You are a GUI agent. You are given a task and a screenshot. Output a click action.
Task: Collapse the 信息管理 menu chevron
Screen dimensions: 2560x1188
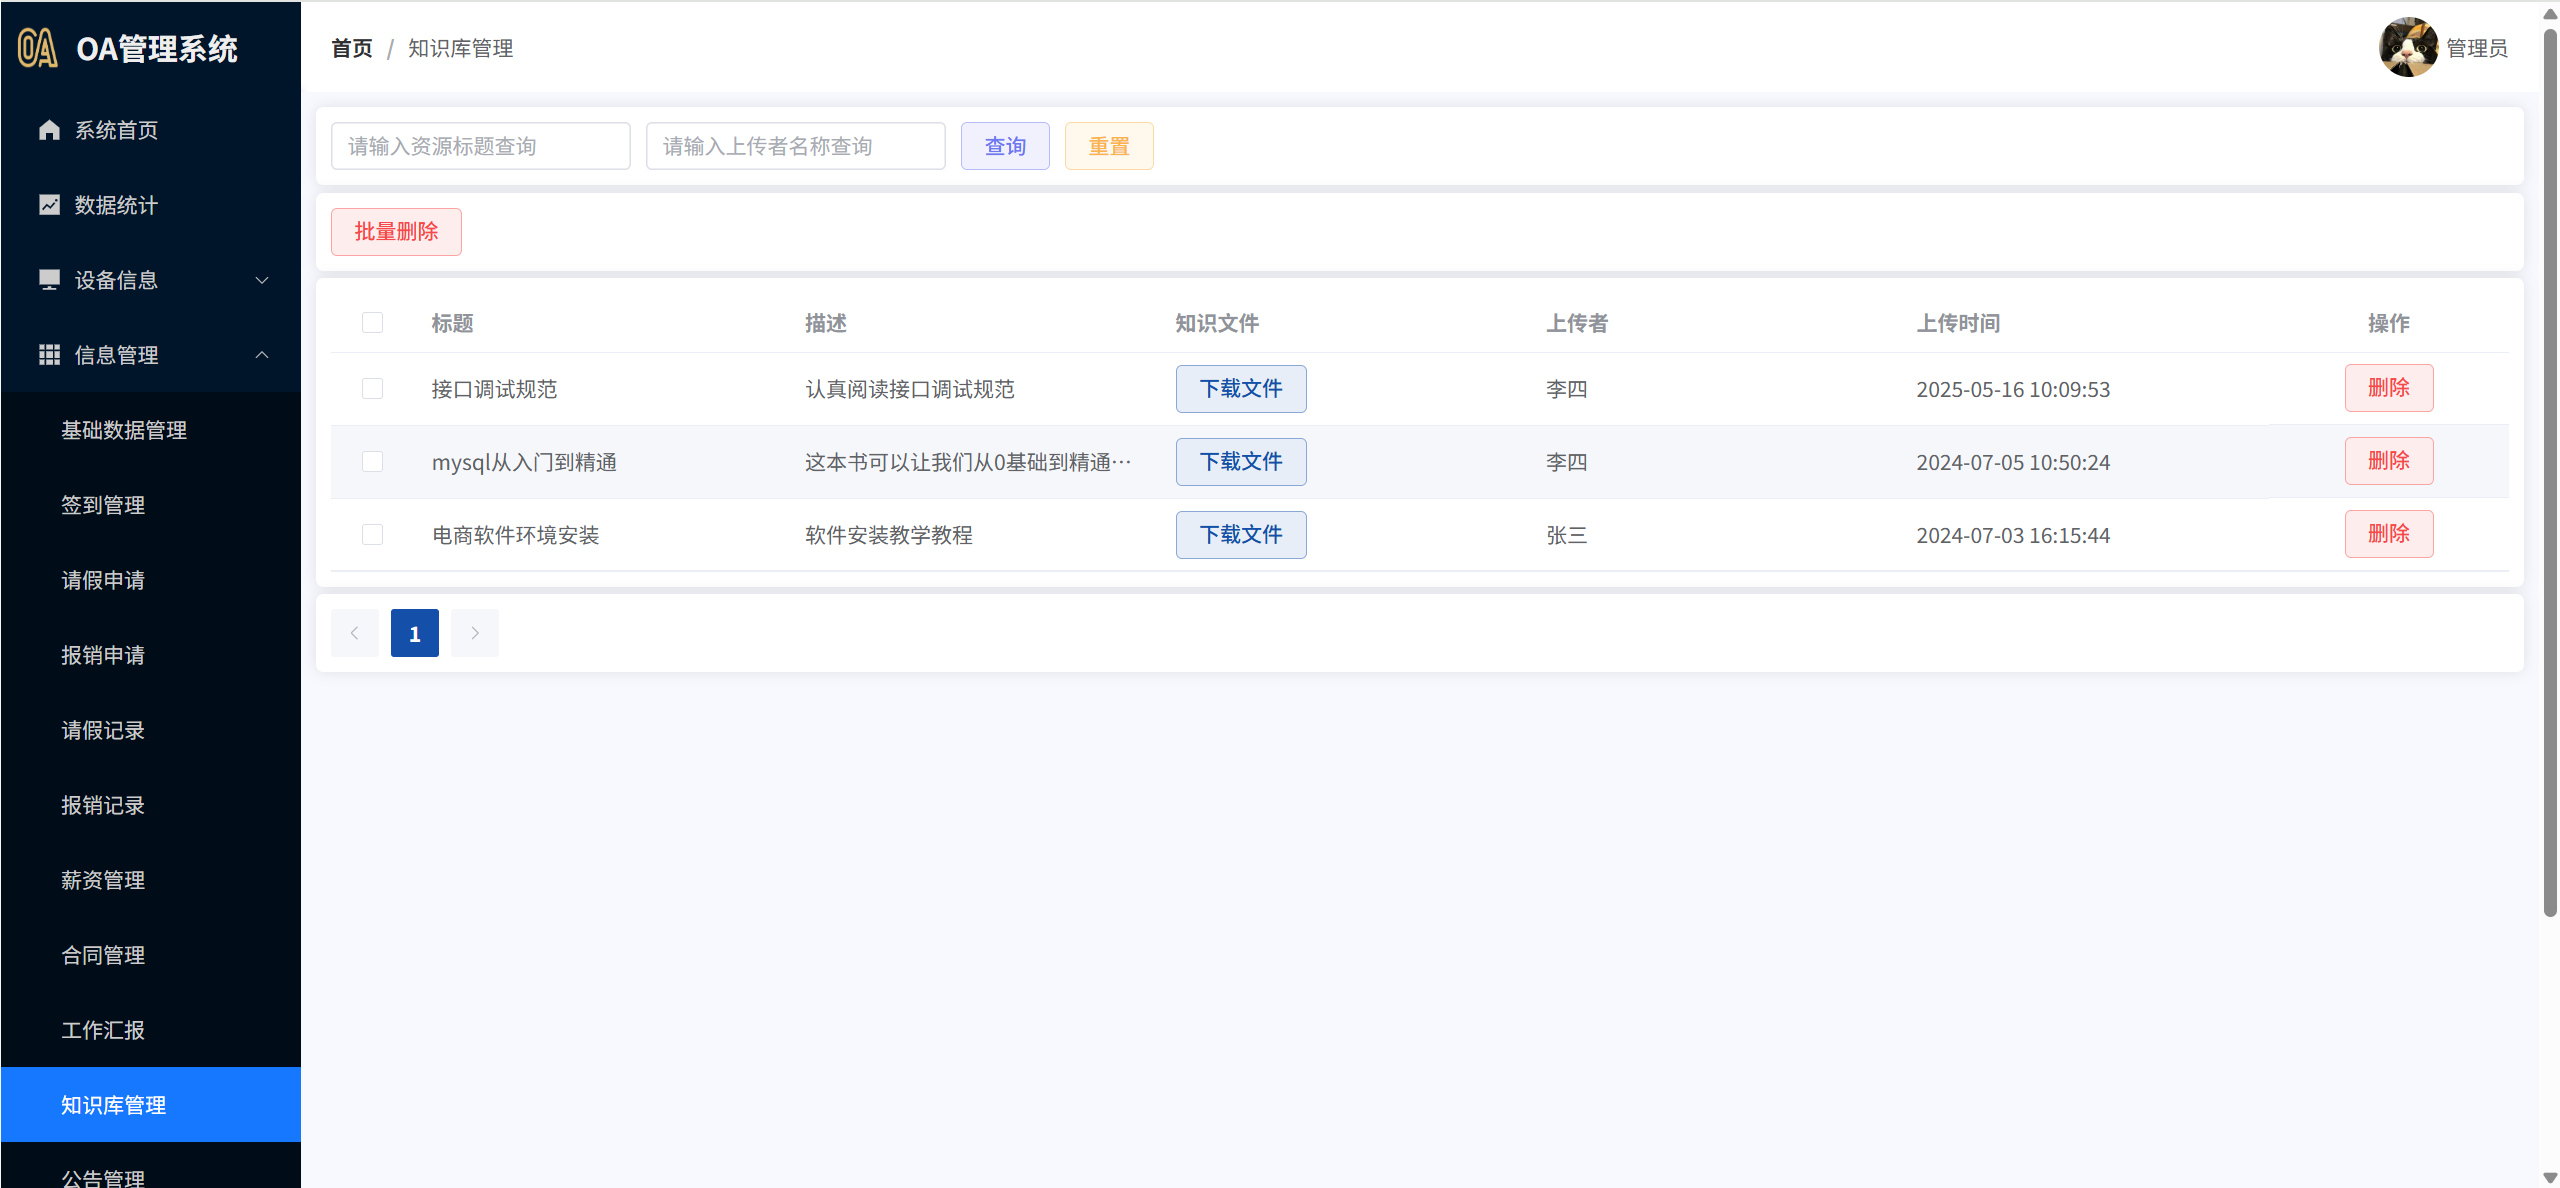tap(262, 355)
